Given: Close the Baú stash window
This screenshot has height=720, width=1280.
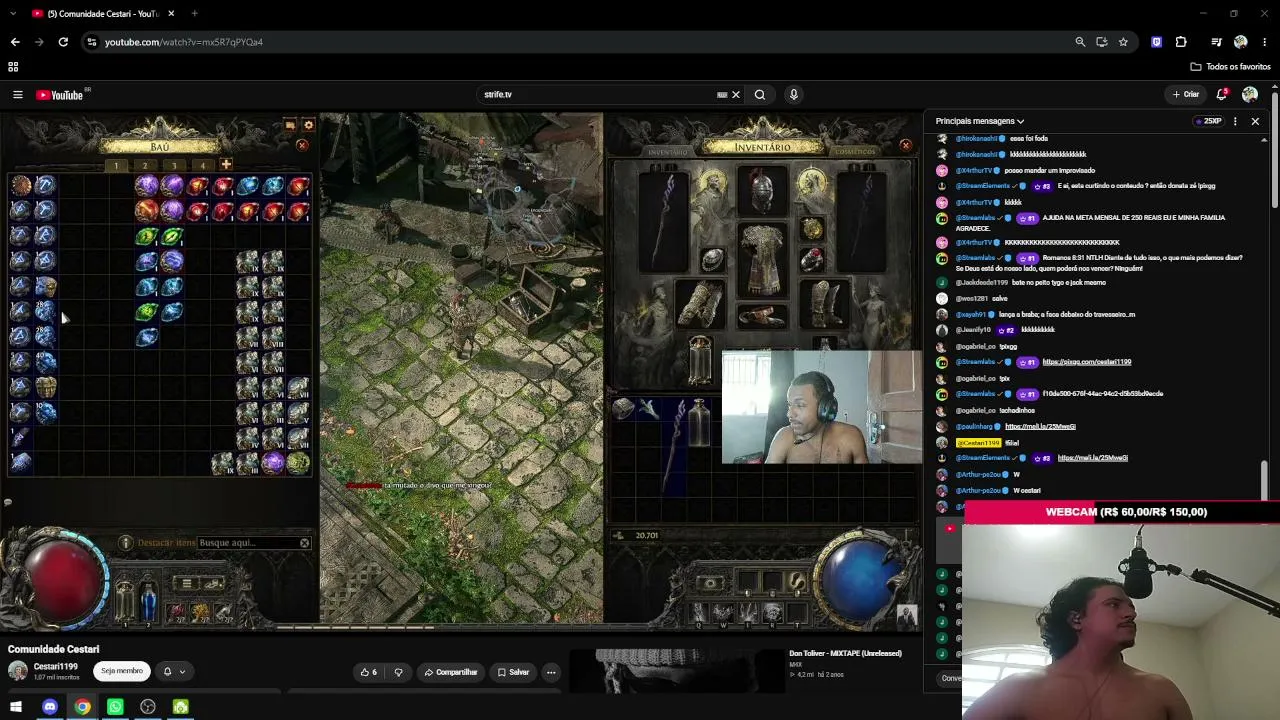Looking at the screenshot, I should pyautogui.click(x=302, y=145).
